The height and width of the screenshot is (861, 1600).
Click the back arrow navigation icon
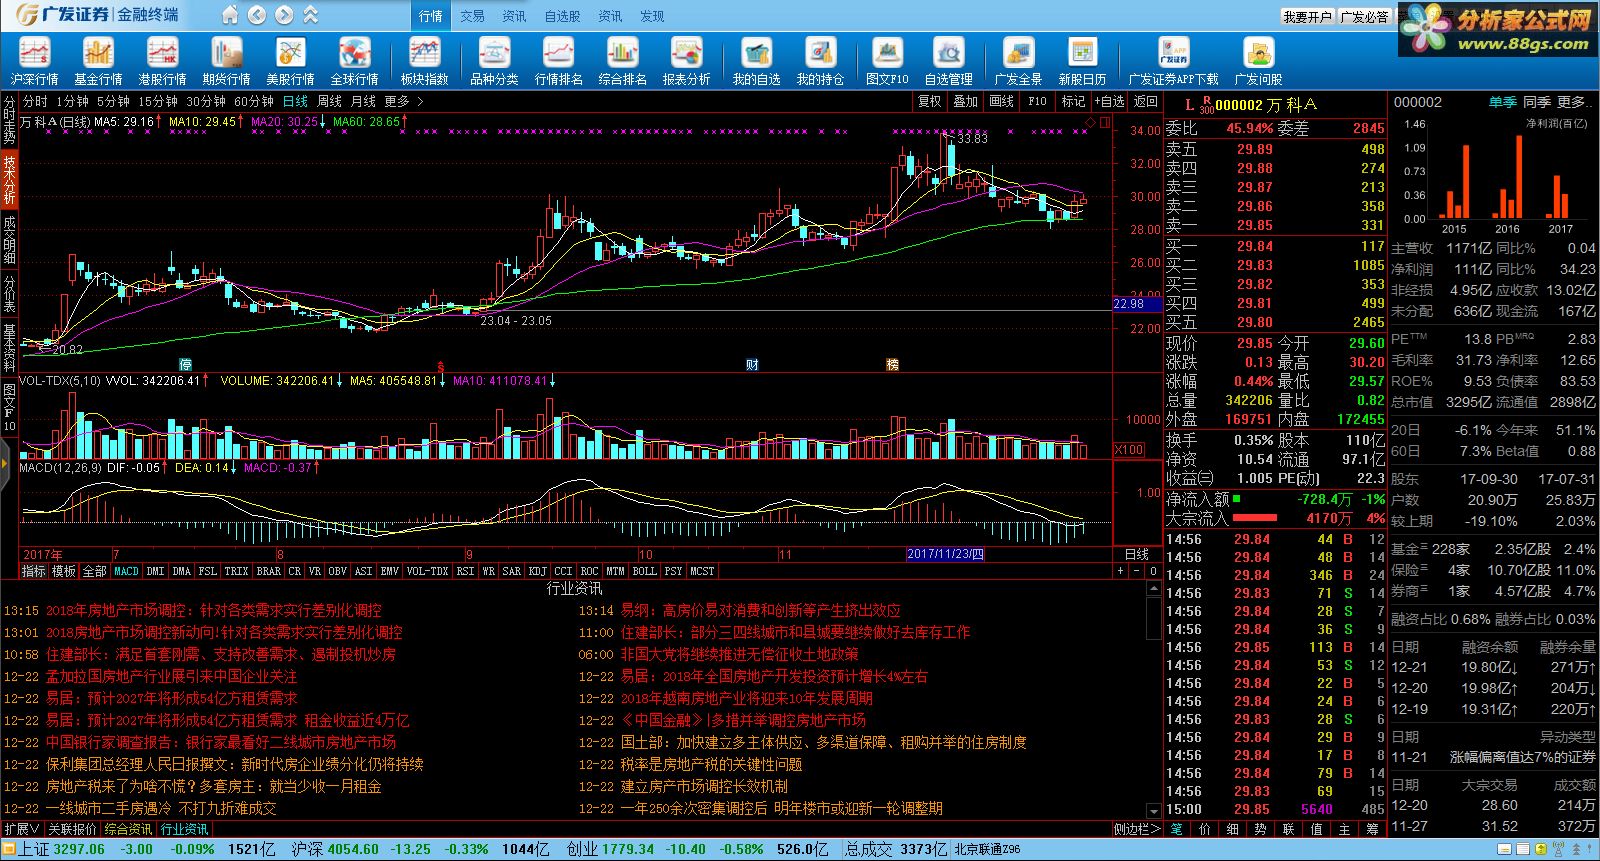pos(257,15)
